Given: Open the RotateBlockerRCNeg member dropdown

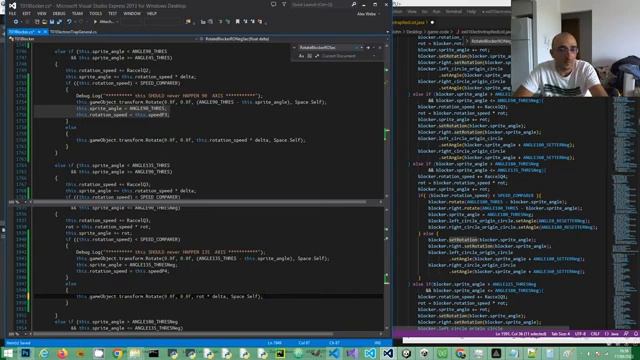Looking at the screenshot, I should coord(292,39).
